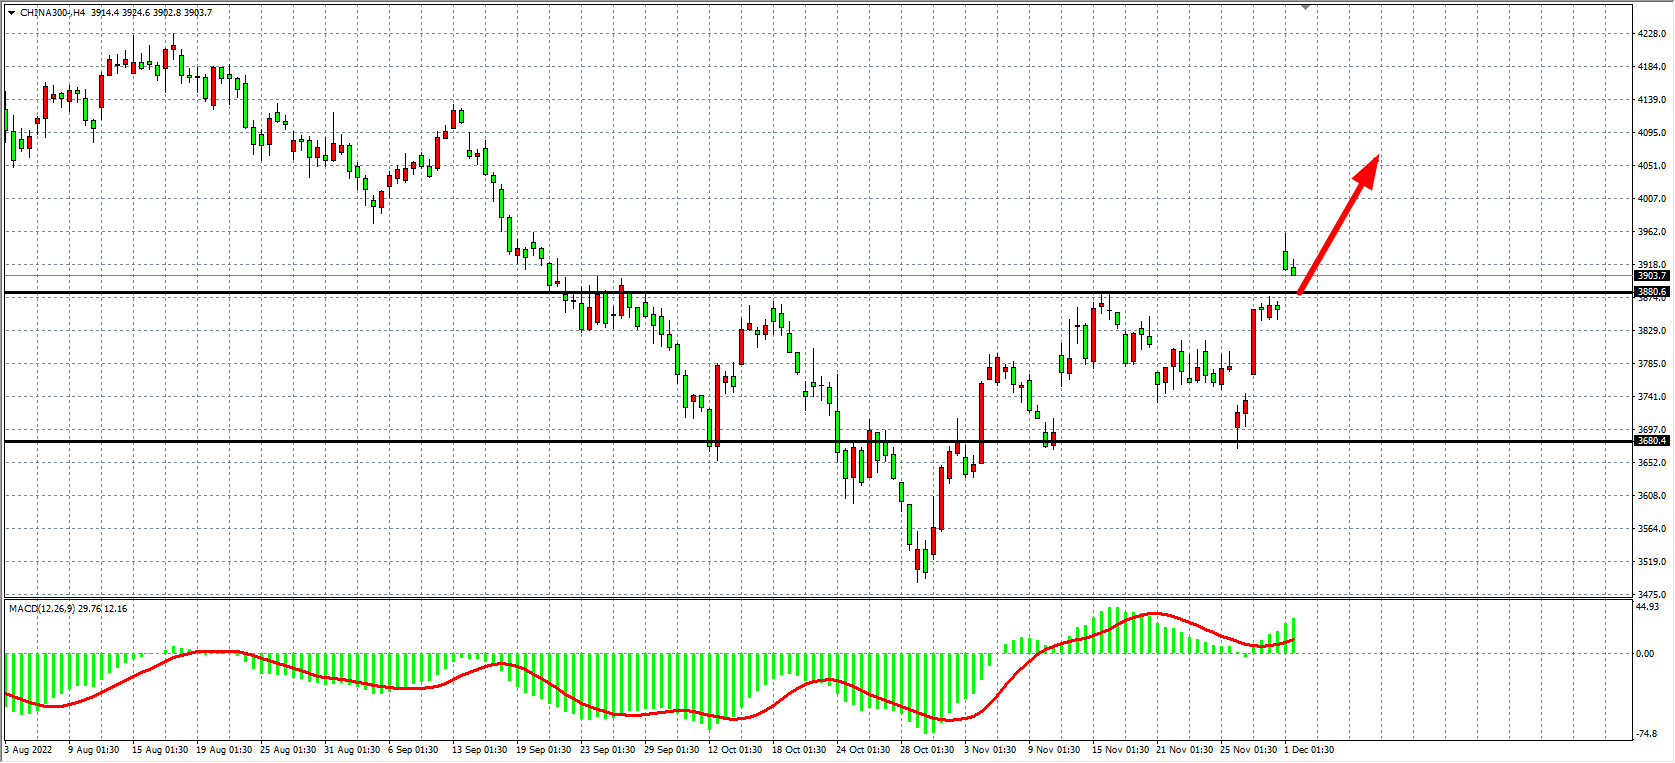This screenshot has height=763, width=1675.
Task: Click the MACD(12,26,9) indicator label
Action: (x=42, y=608)
